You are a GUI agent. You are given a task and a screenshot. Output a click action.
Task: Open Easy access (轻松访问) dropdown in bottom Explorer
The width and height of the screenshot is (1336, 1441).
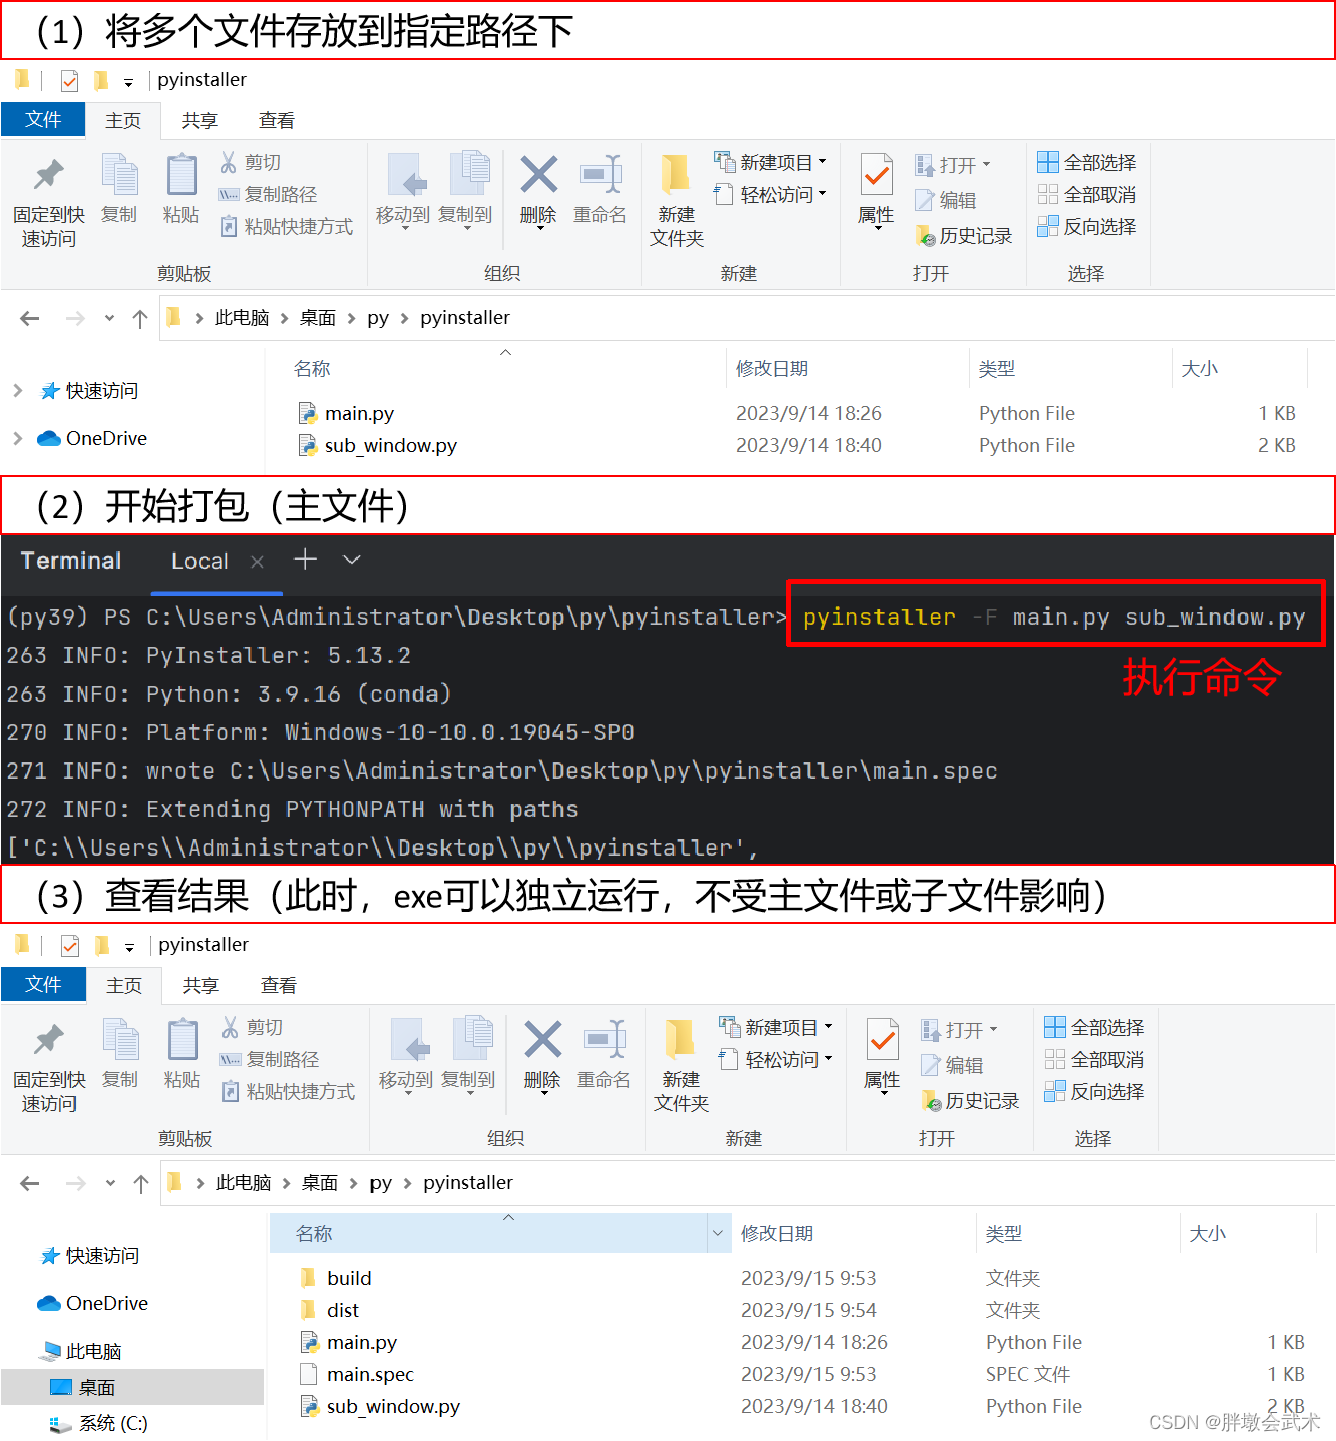coord(775,1059)
